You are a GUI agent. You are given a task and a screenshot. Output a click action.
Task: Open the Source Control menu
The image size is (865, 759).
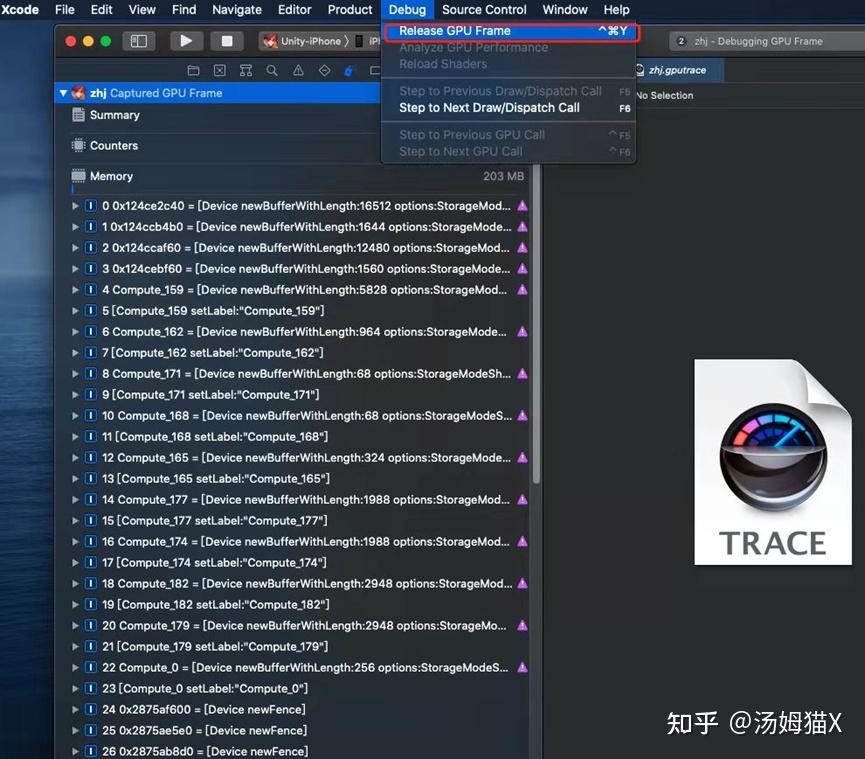(484, 9)
